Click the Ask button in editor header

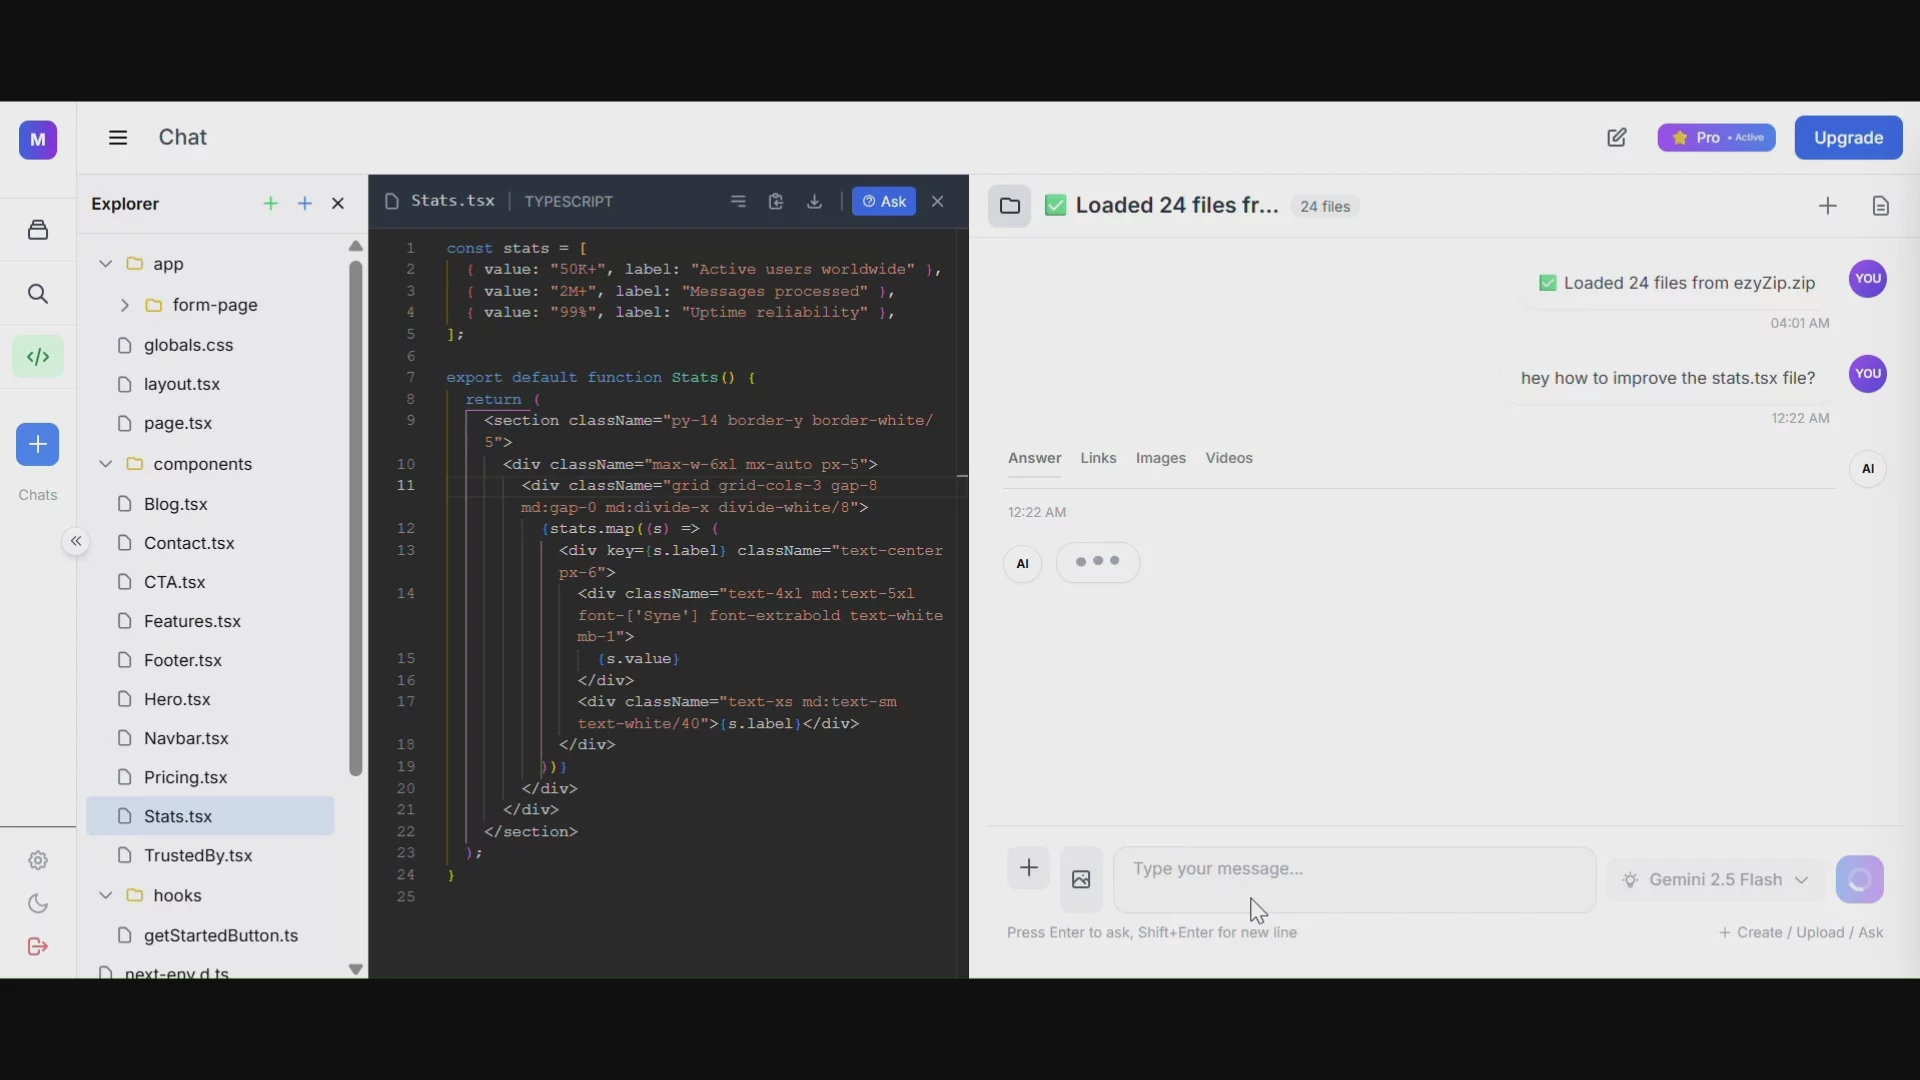[x=884, y=202]
